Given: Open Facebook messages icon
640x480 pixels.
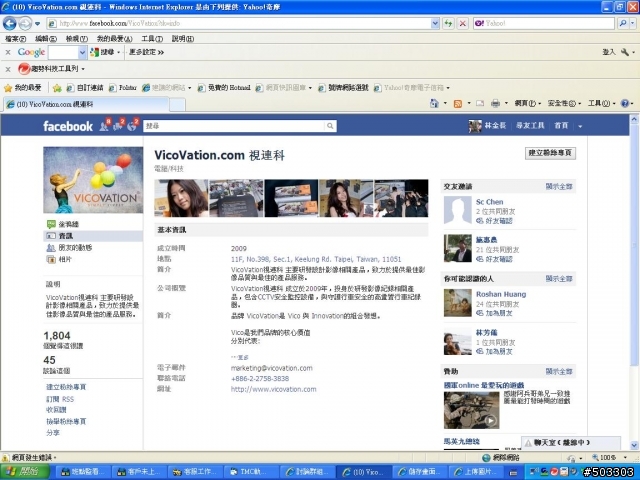Looking at the screenshot, I should click(118, 125).
